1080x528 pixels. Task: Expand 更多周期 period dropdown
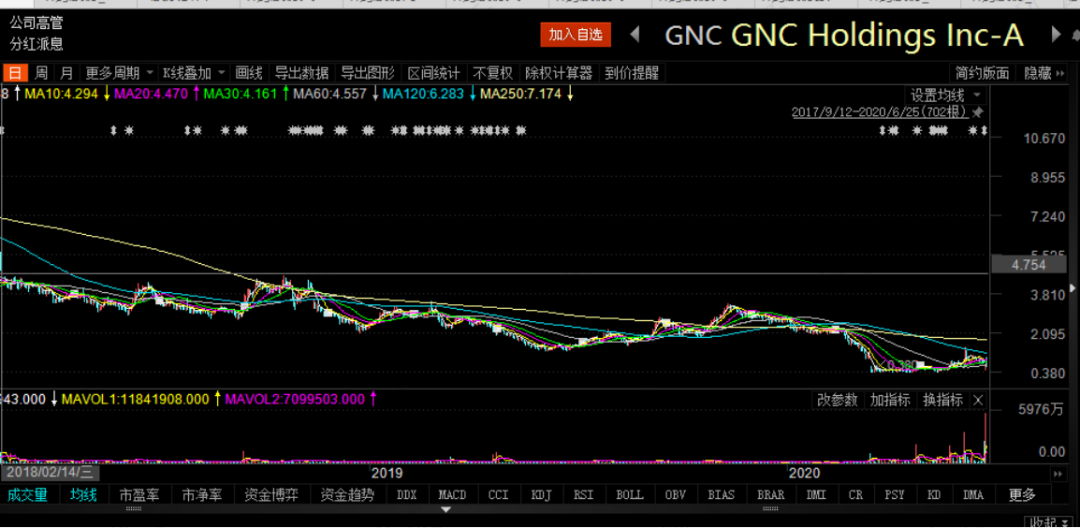point(118,73)
